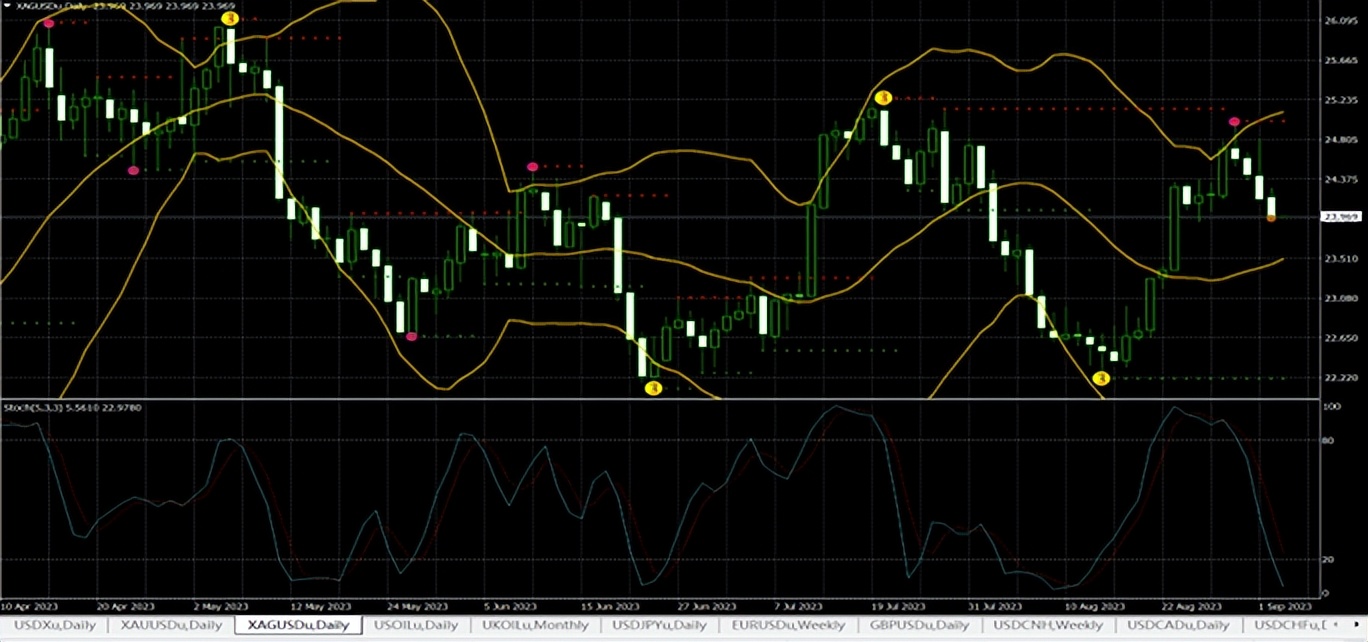Click the stochastic scale value 20
The height and width of the screenshot is (642, 1368).
pyautogui.click(x=1326, y=560)
